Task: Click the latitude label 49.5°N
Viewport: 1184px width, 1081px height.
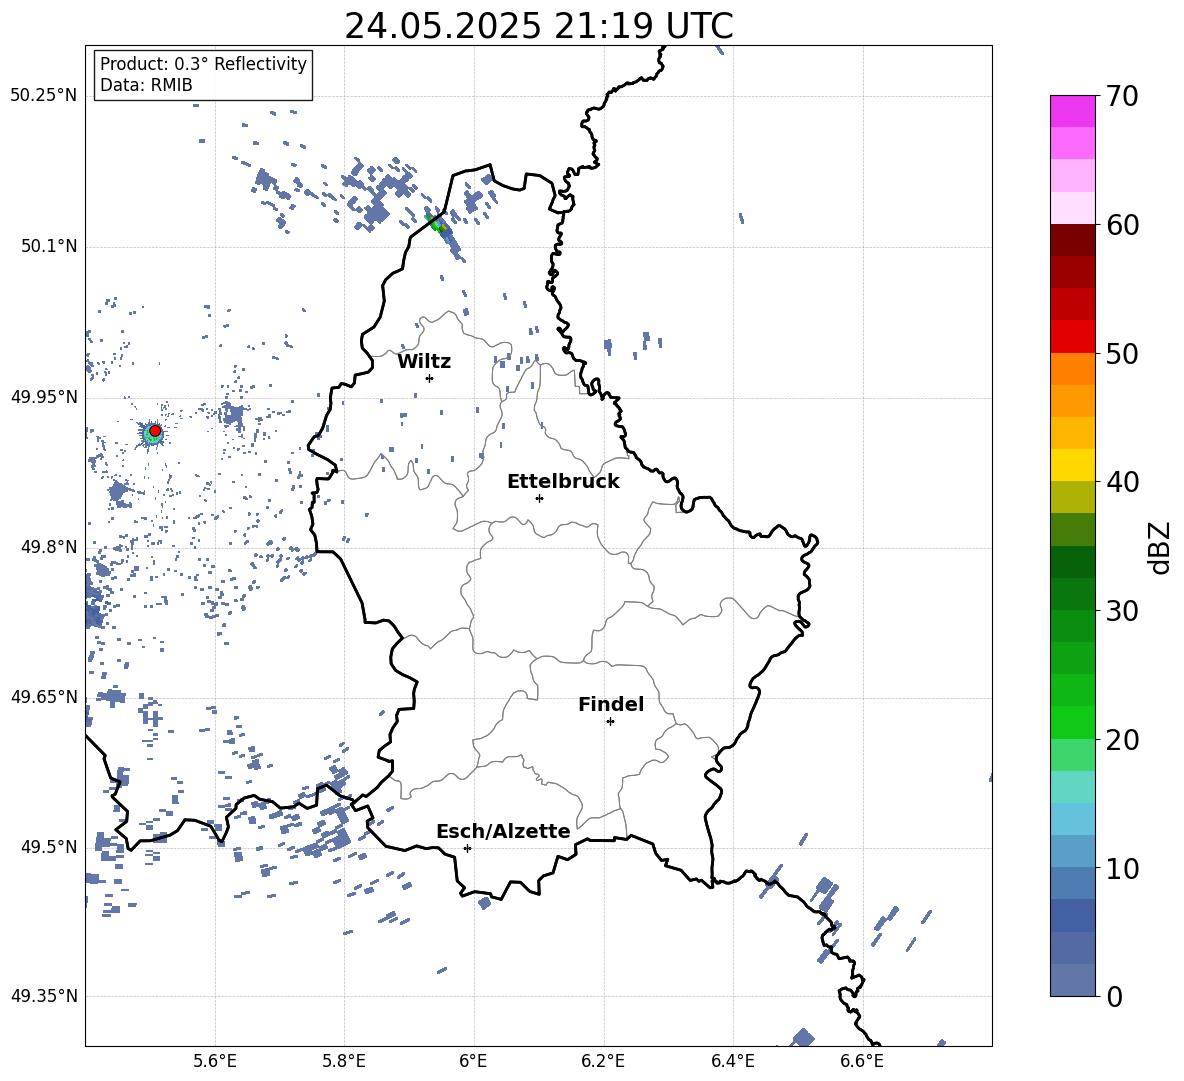Action: point(49,847)
